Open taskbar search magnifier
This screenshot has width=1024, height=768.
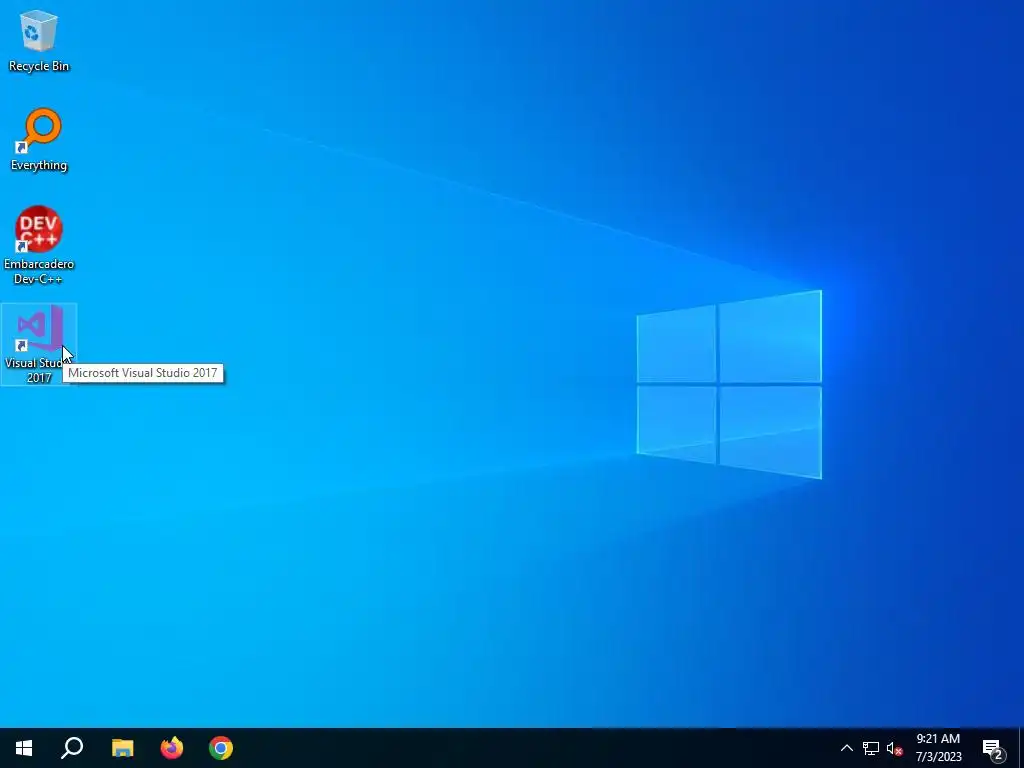pyautogui.click(x=72, y=748)
